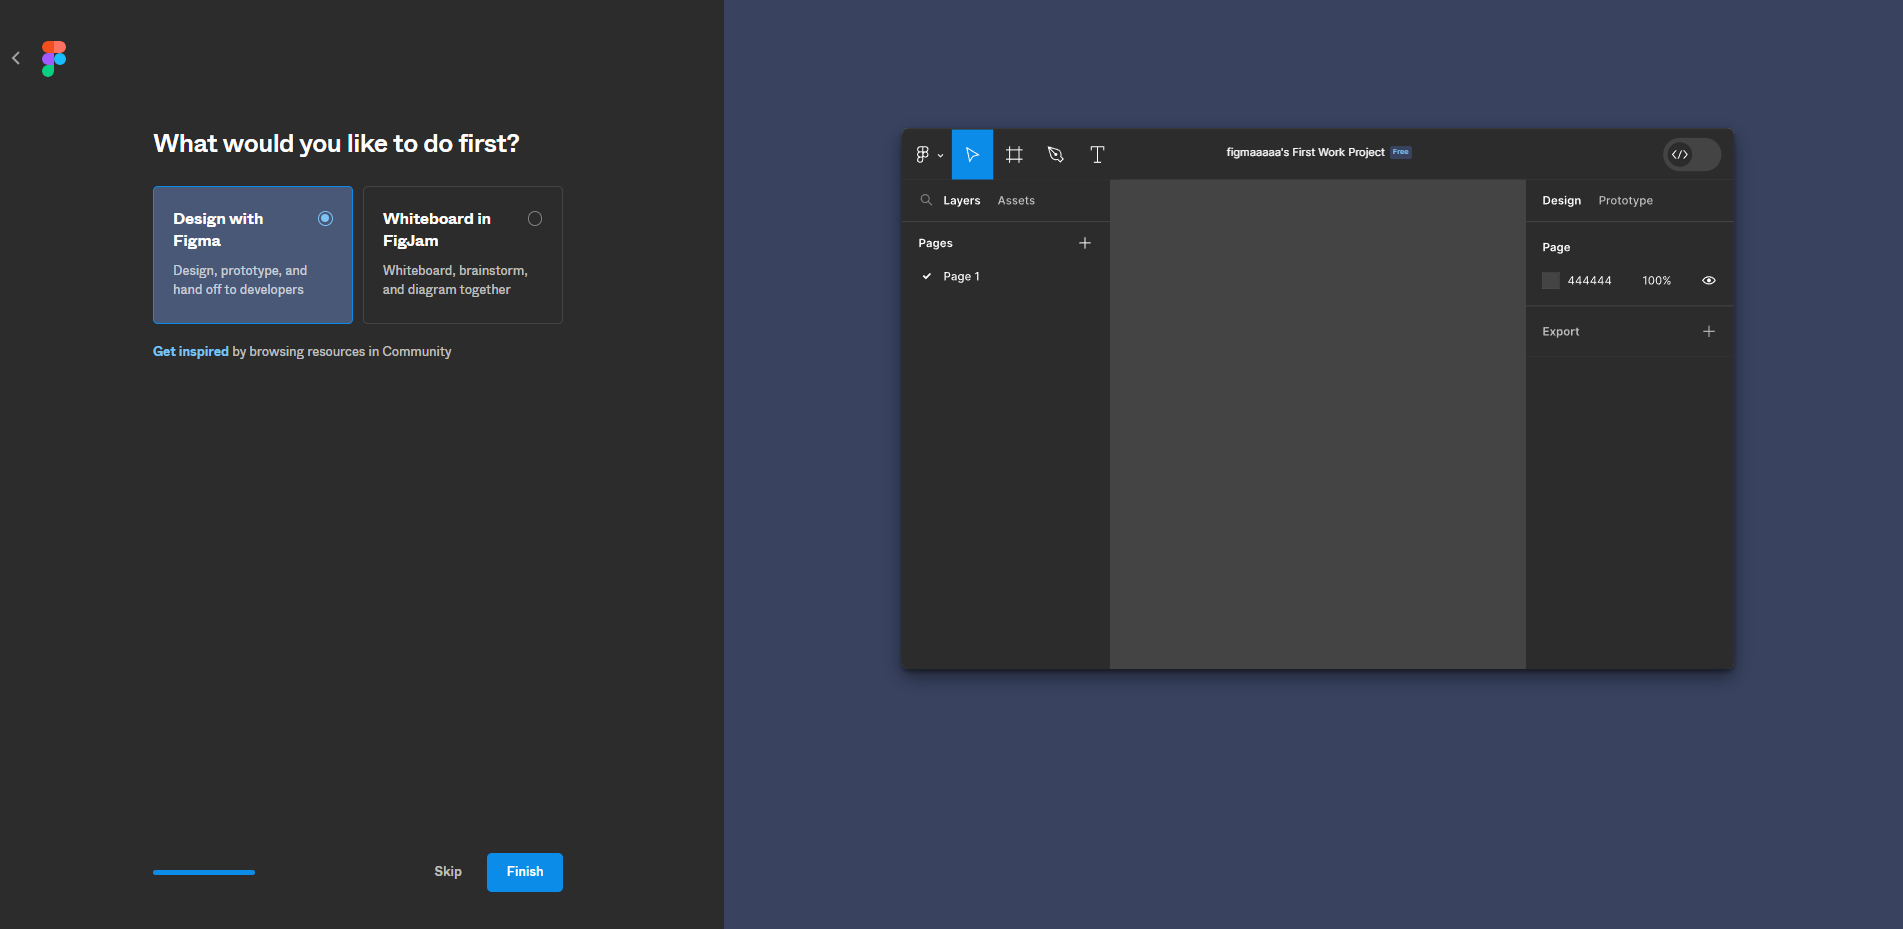Click the Free plan badge
The width and height of the screenshot is (1903, 929).
pyautogui.click(x=1400, y=153)
